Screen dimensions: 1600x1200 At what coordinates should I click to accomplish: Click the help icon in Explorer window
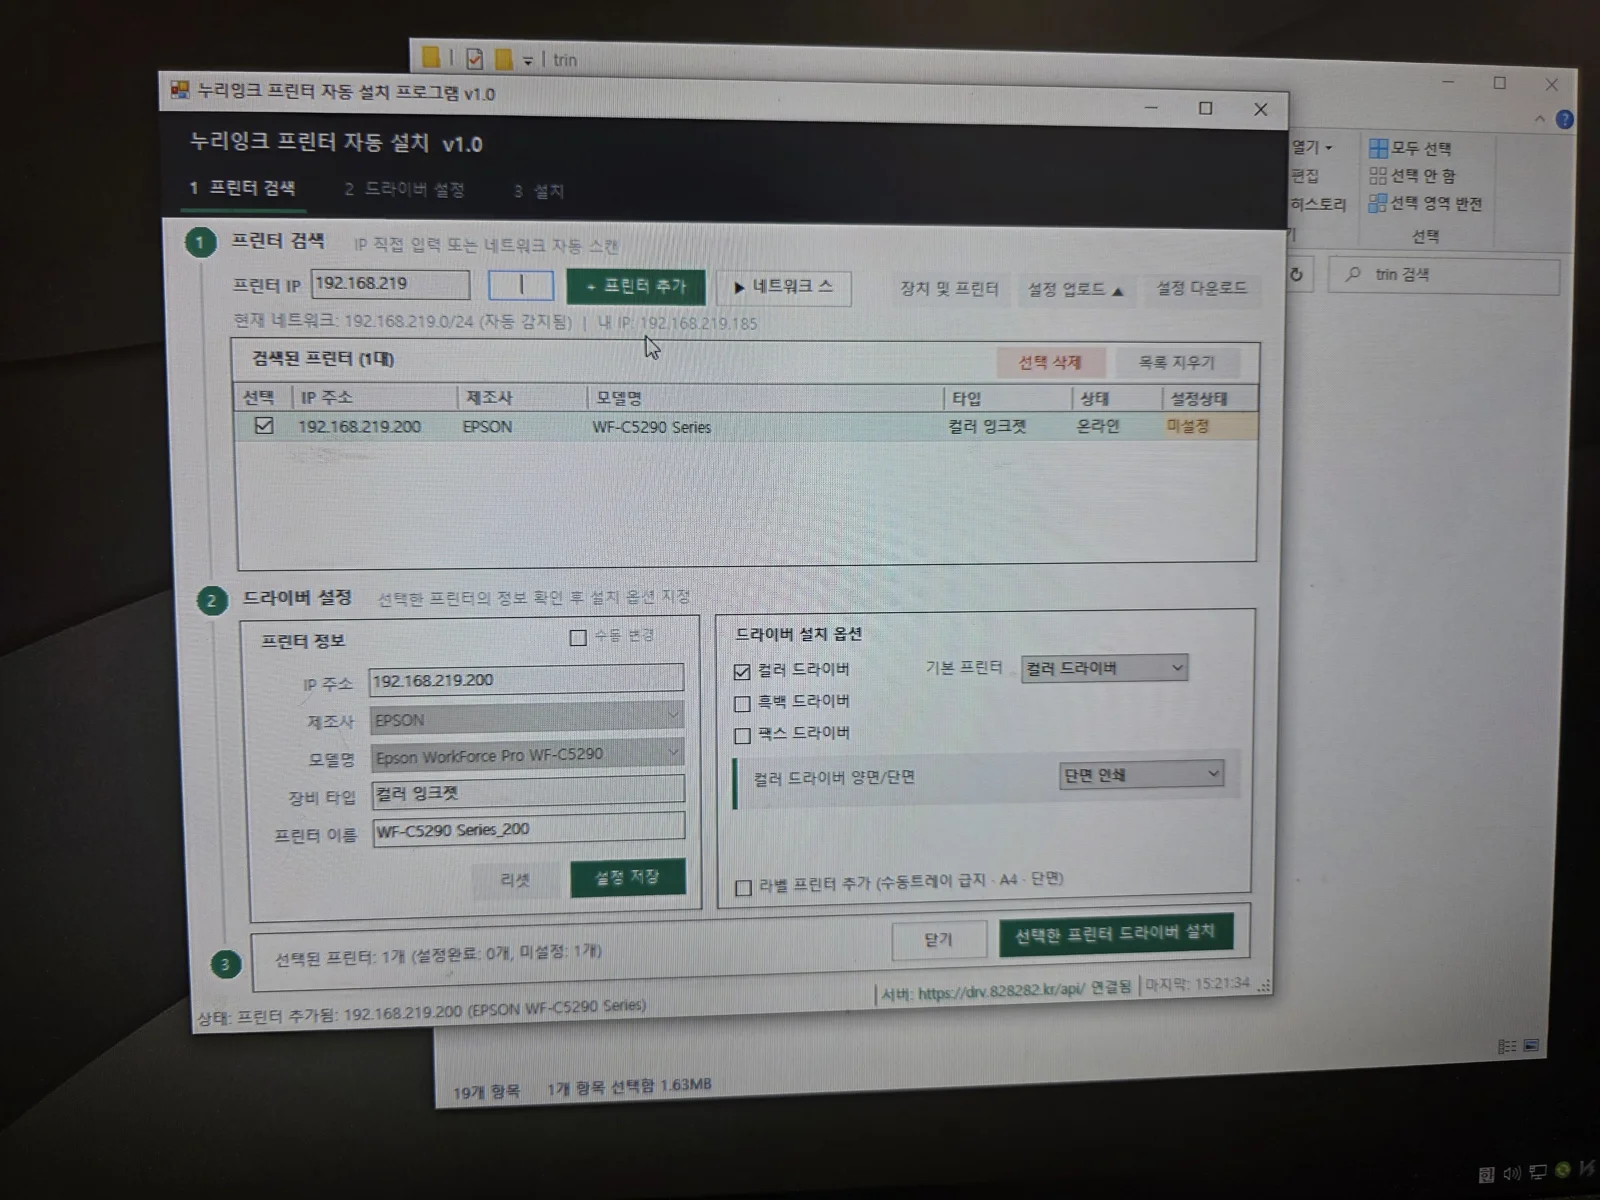pyautogui.click(x=1565, y=119)
